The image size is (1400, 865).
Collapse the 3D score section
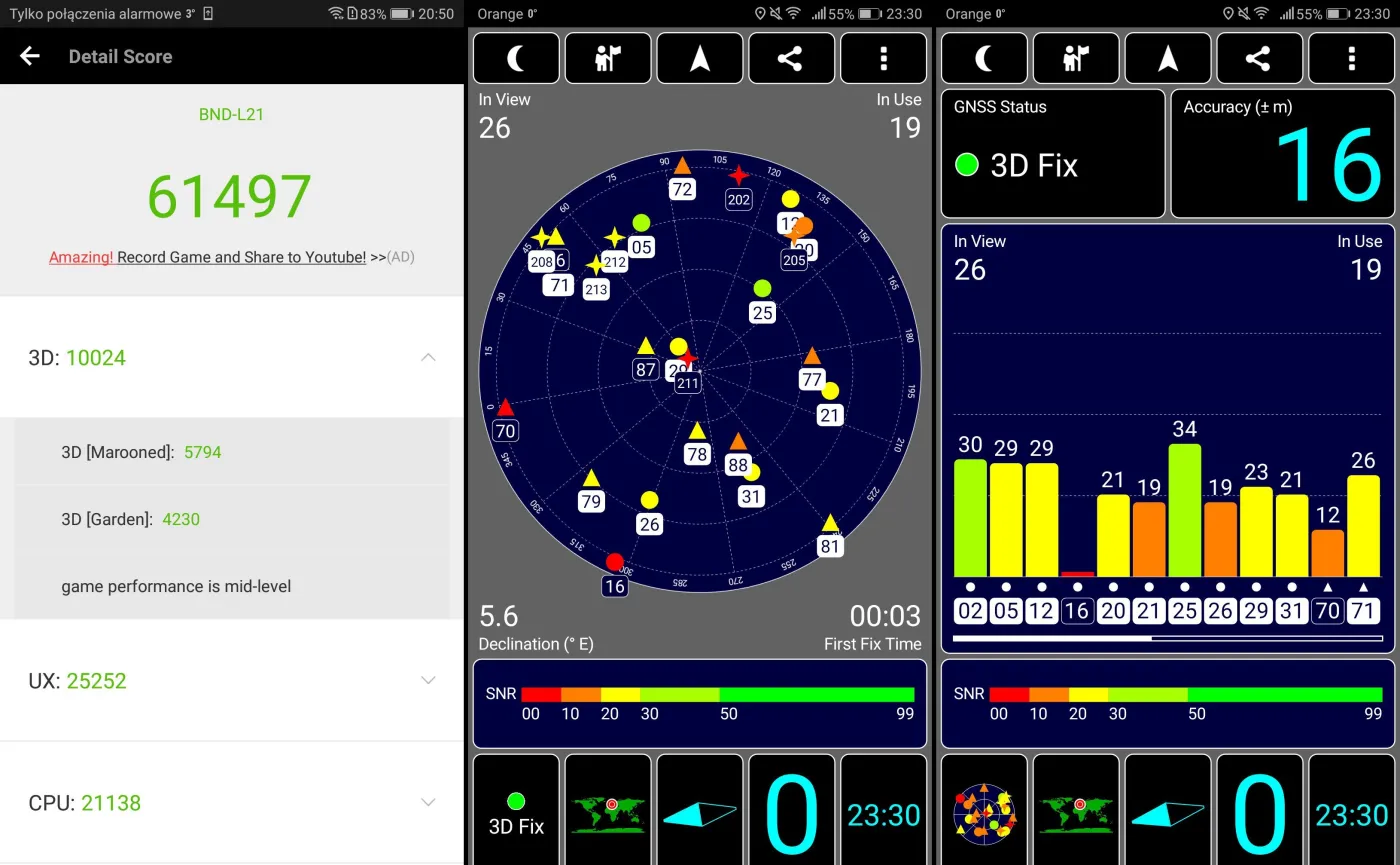coord(428,357)
